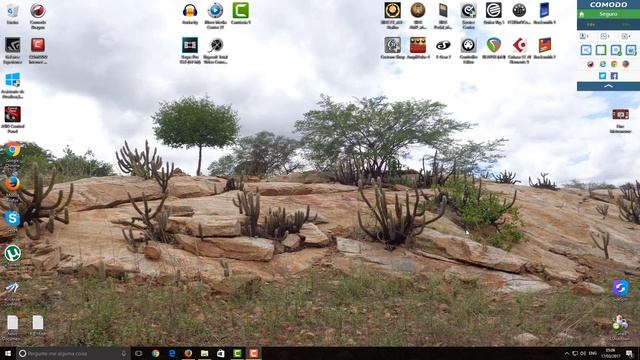Open Microsoft Edge from the taskbar
Screen dimensions: 640x360
172,353
